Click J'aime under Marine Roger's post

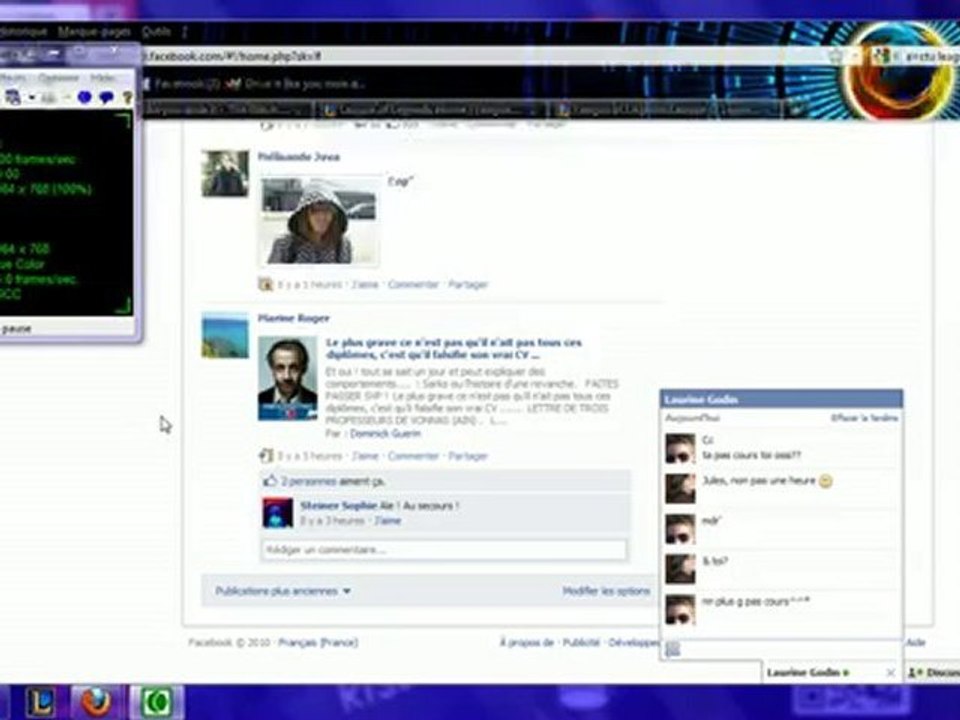click(365, 456)
